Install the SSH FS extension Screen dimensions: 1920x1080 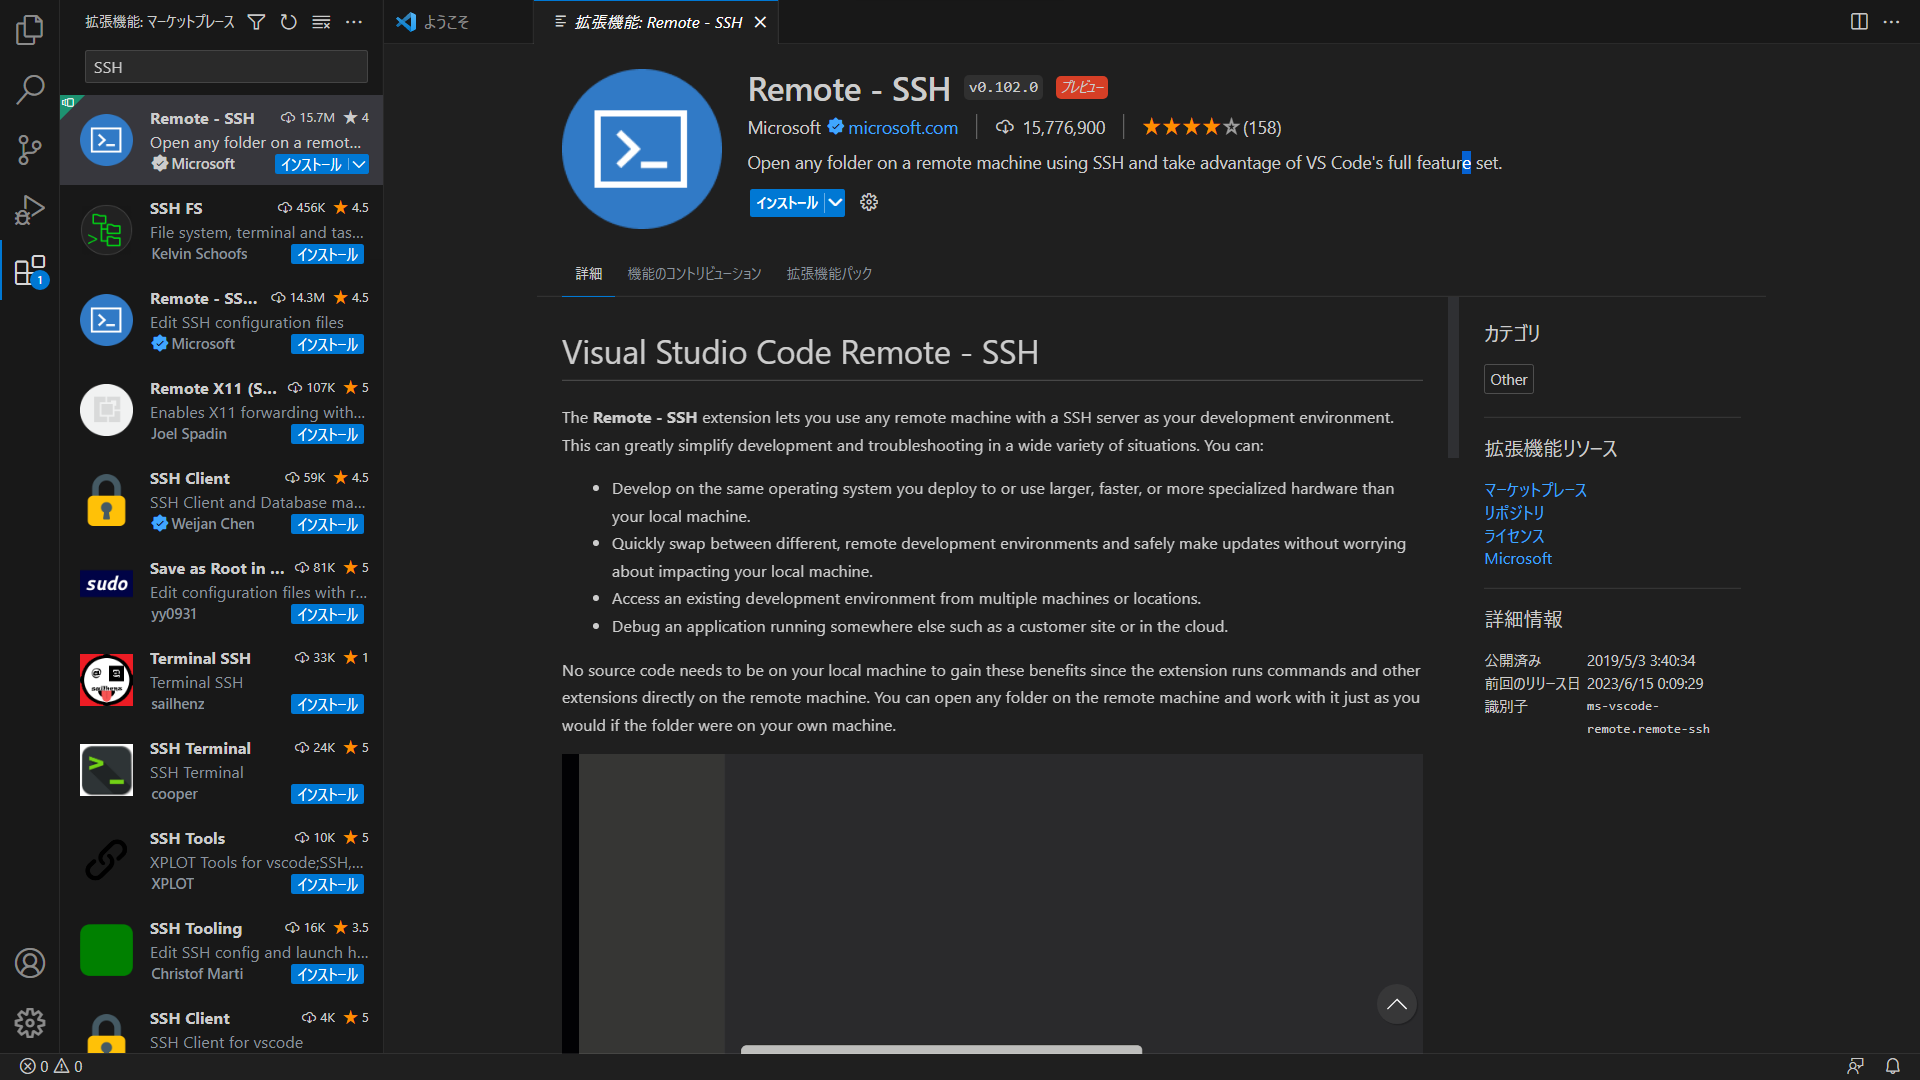coord(327,255)
